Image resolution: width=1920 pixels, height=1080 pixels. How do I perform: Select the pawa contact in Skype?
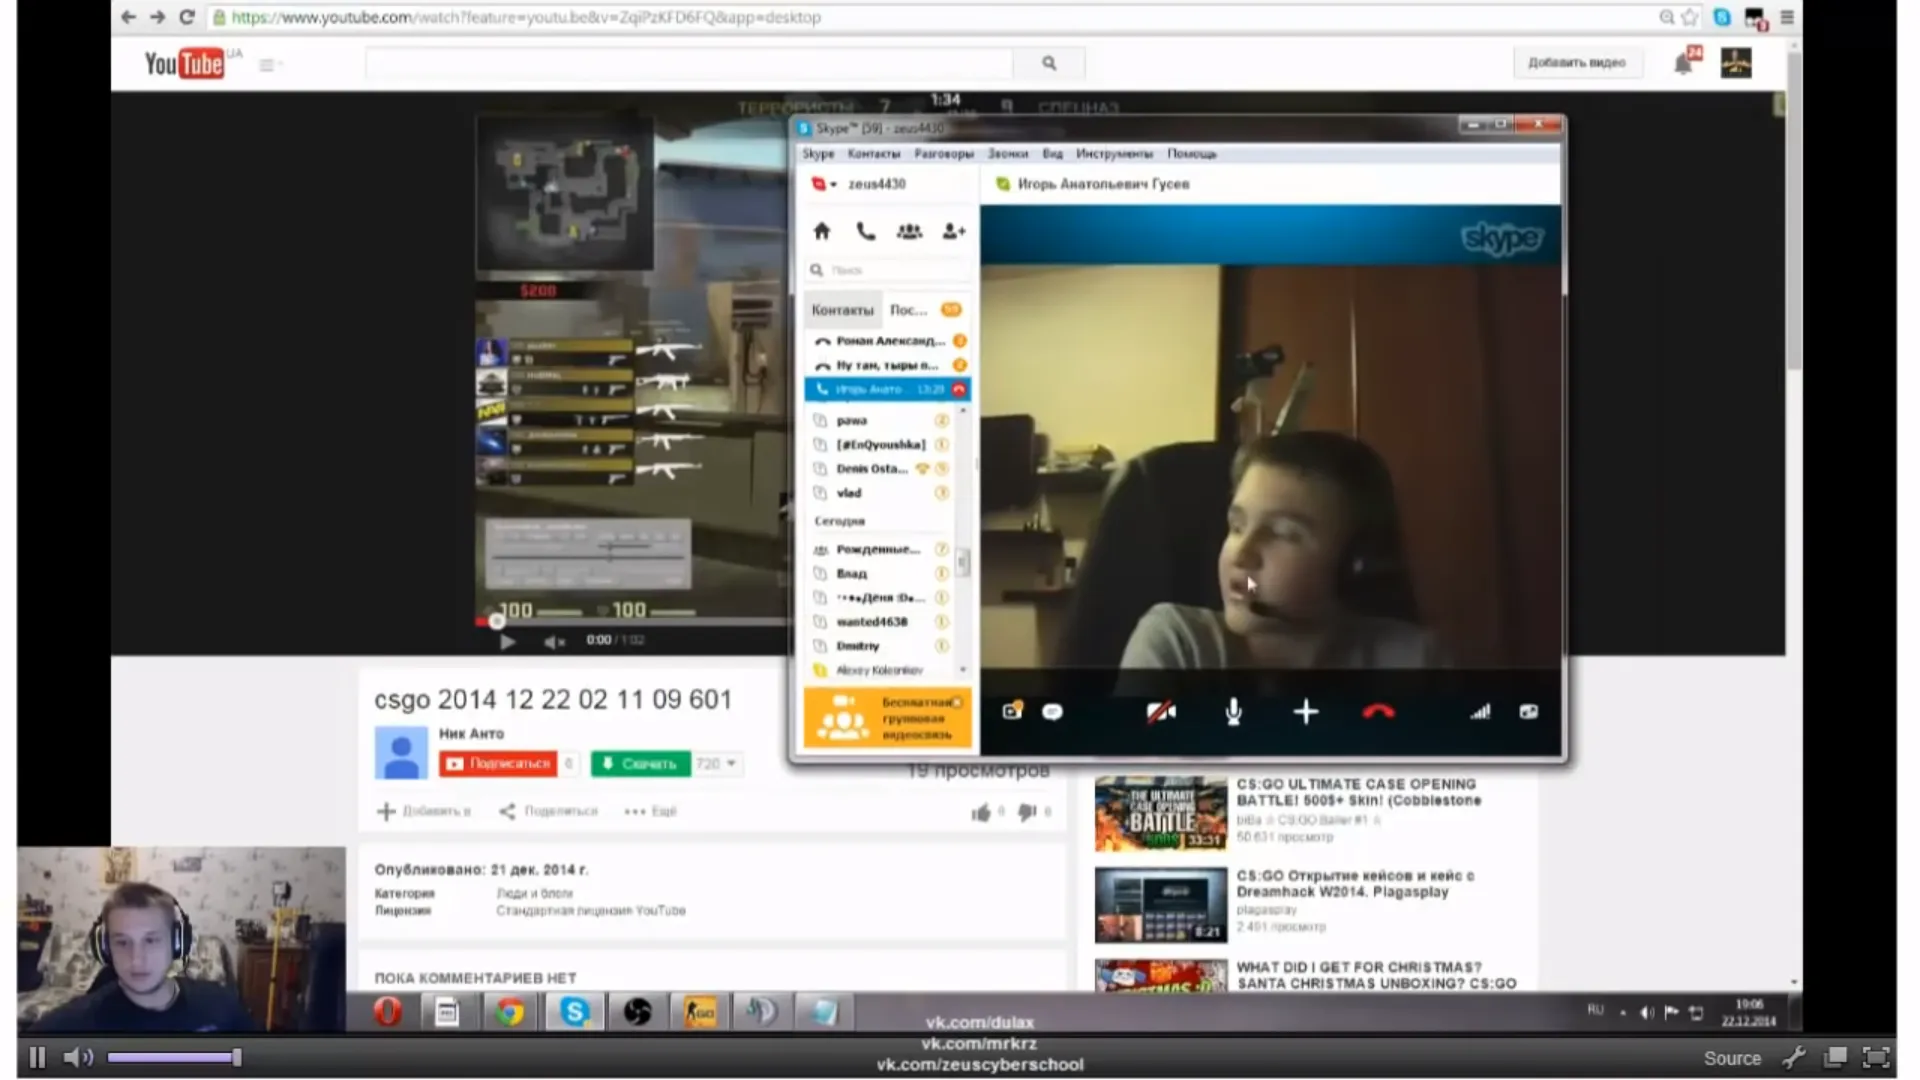tap(880, 421)
